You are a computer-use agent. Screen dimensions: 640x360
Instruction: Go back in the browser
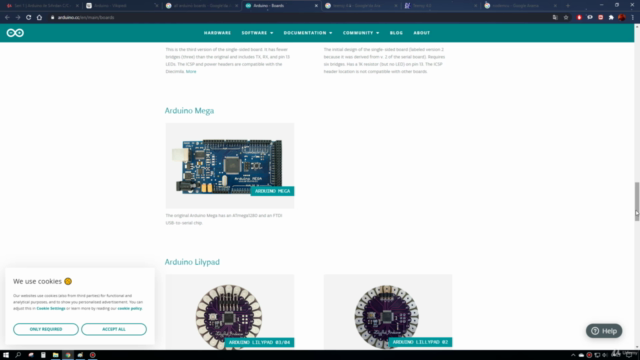[7, 18]
